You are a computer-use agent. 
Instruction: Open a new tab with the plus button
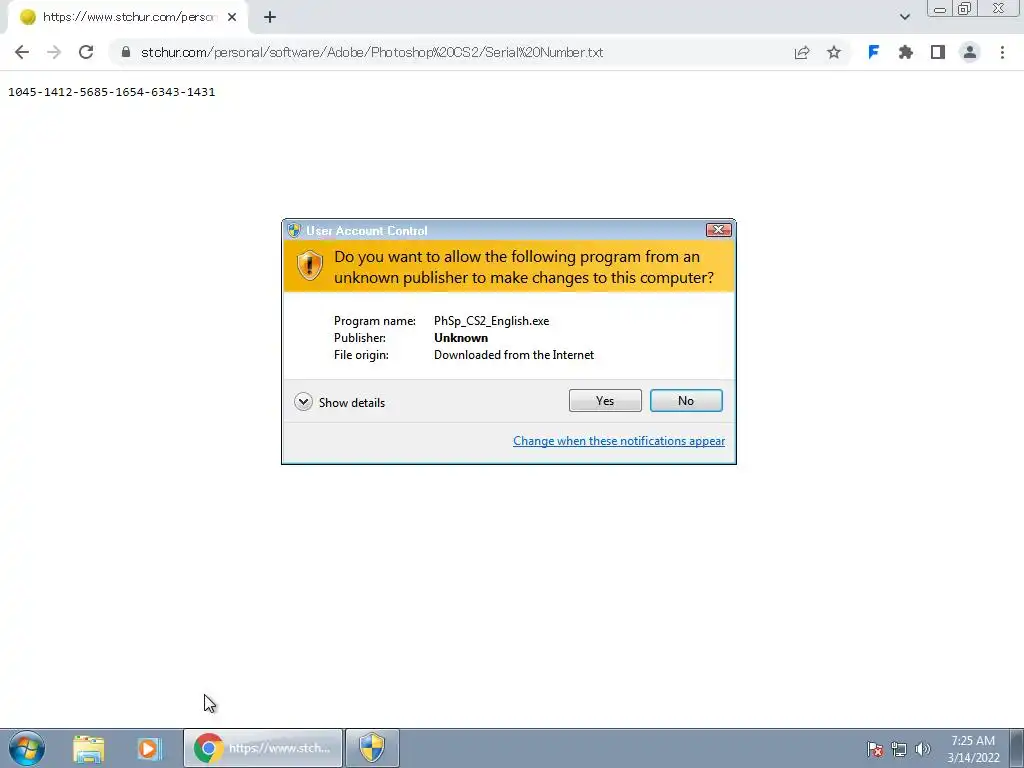click(x=270, y=17)
